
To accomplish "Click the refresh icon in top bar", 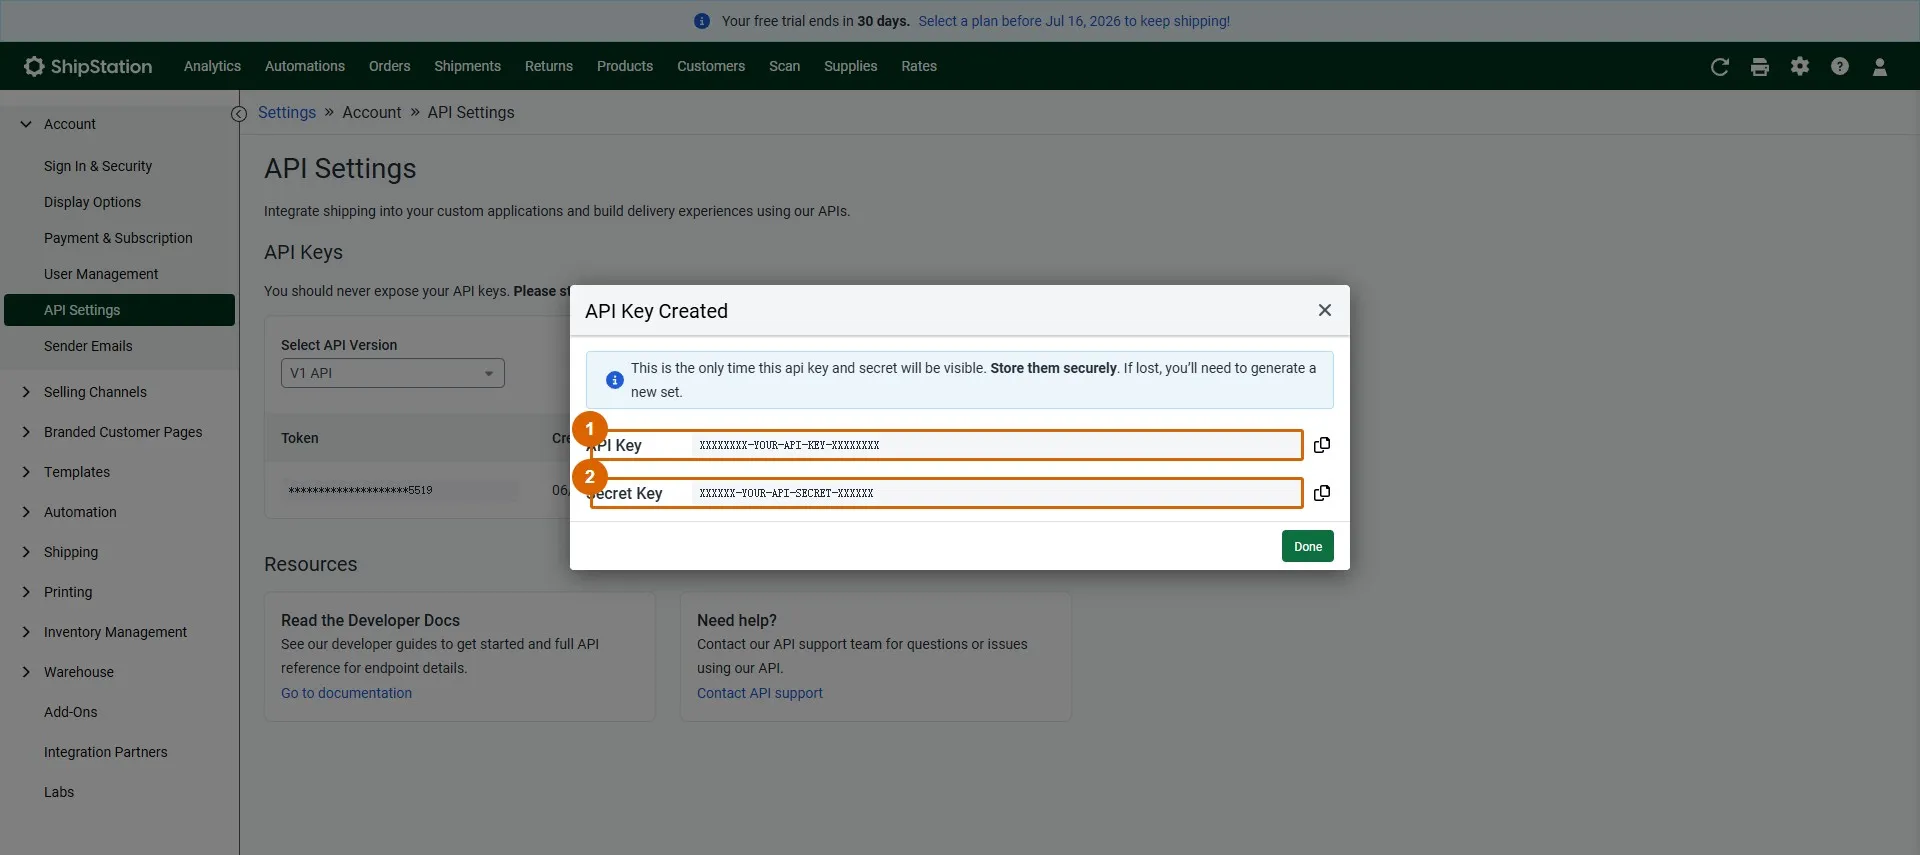I will click(x=1720, y=66).
